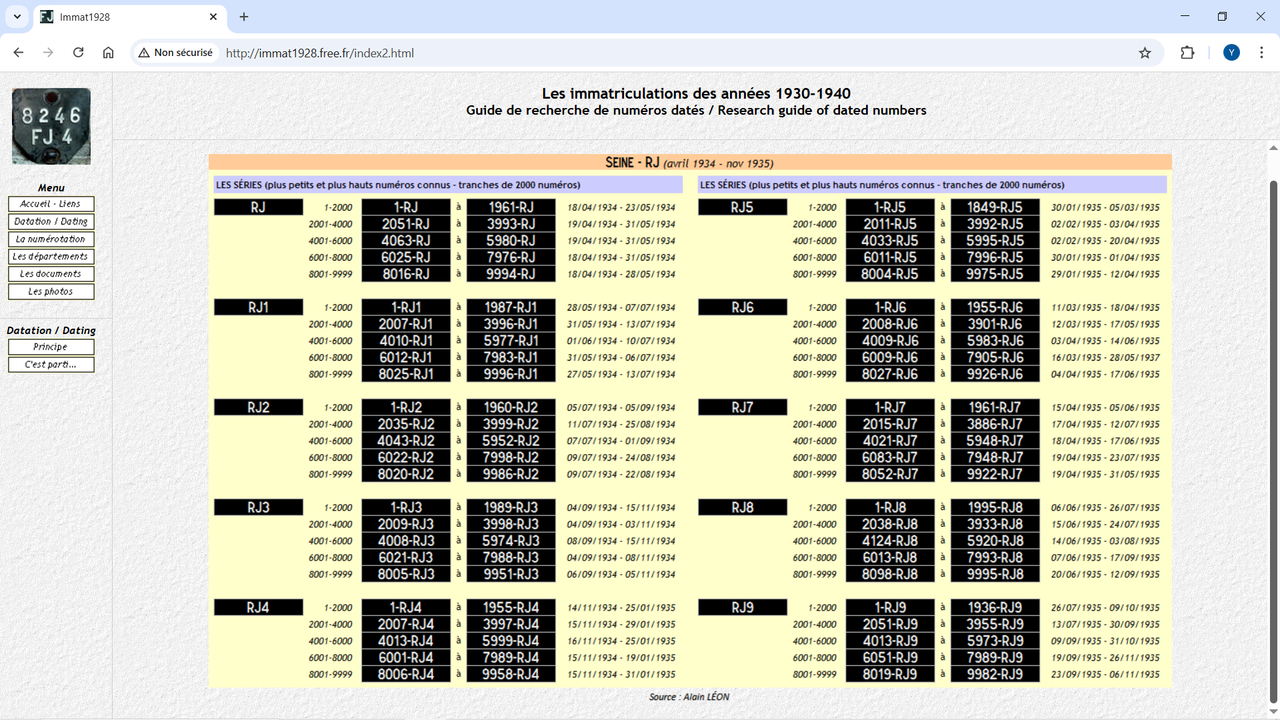The height and width of the screenshot is (720, 1280).
Task: Click the RJ6 series header plate
Action: 742,307
